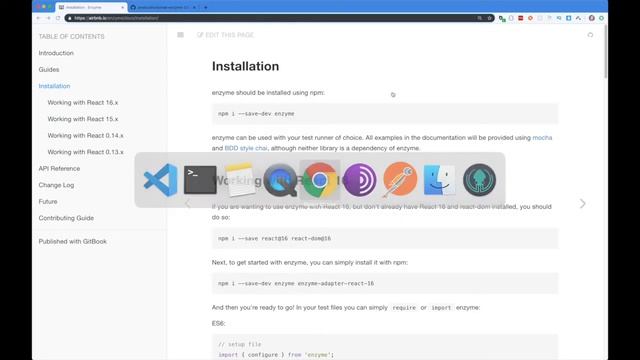The image size is (640, 360).
Task: Open Working with React 0.14.x sidebar entry
Action: point(85,136)
